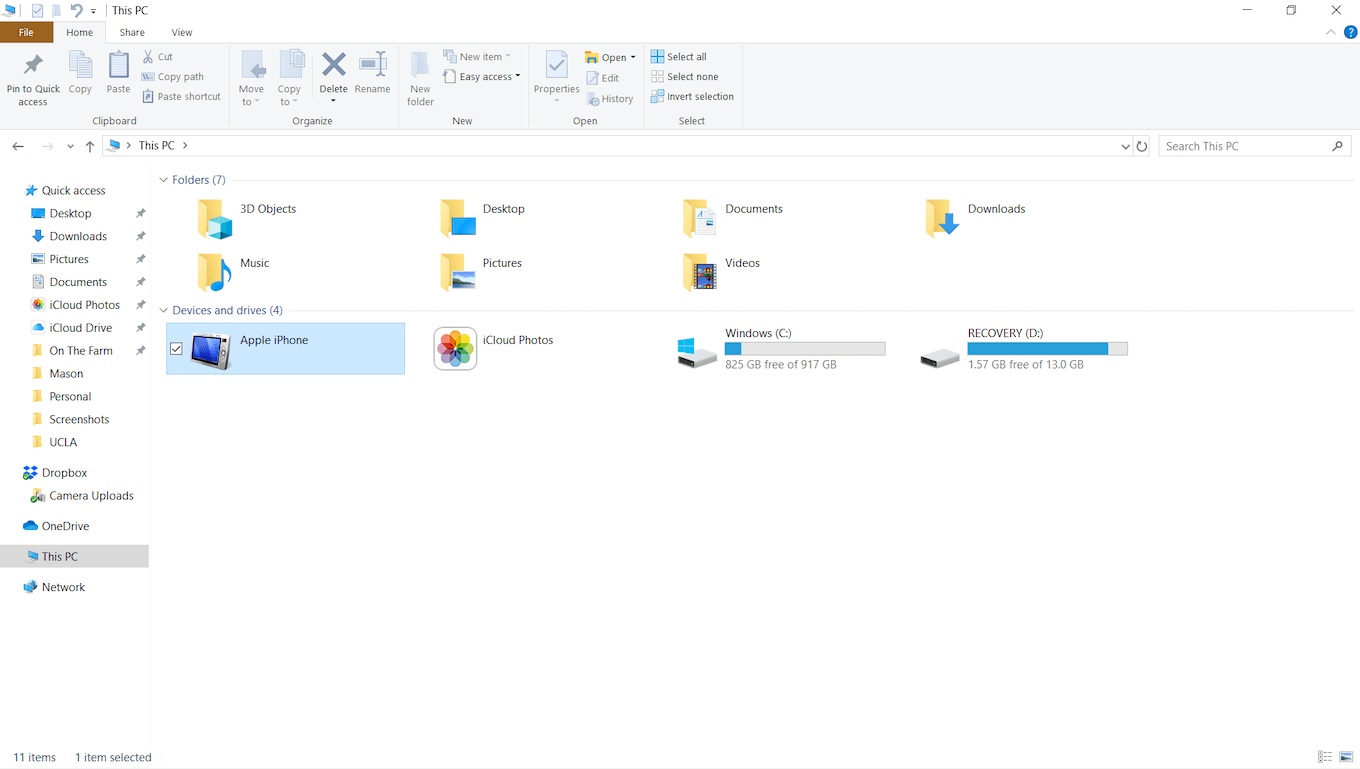1360x769 pixels.
Task: Open iCloud Drive in the sidebar
Action: [x=80, y=328]
